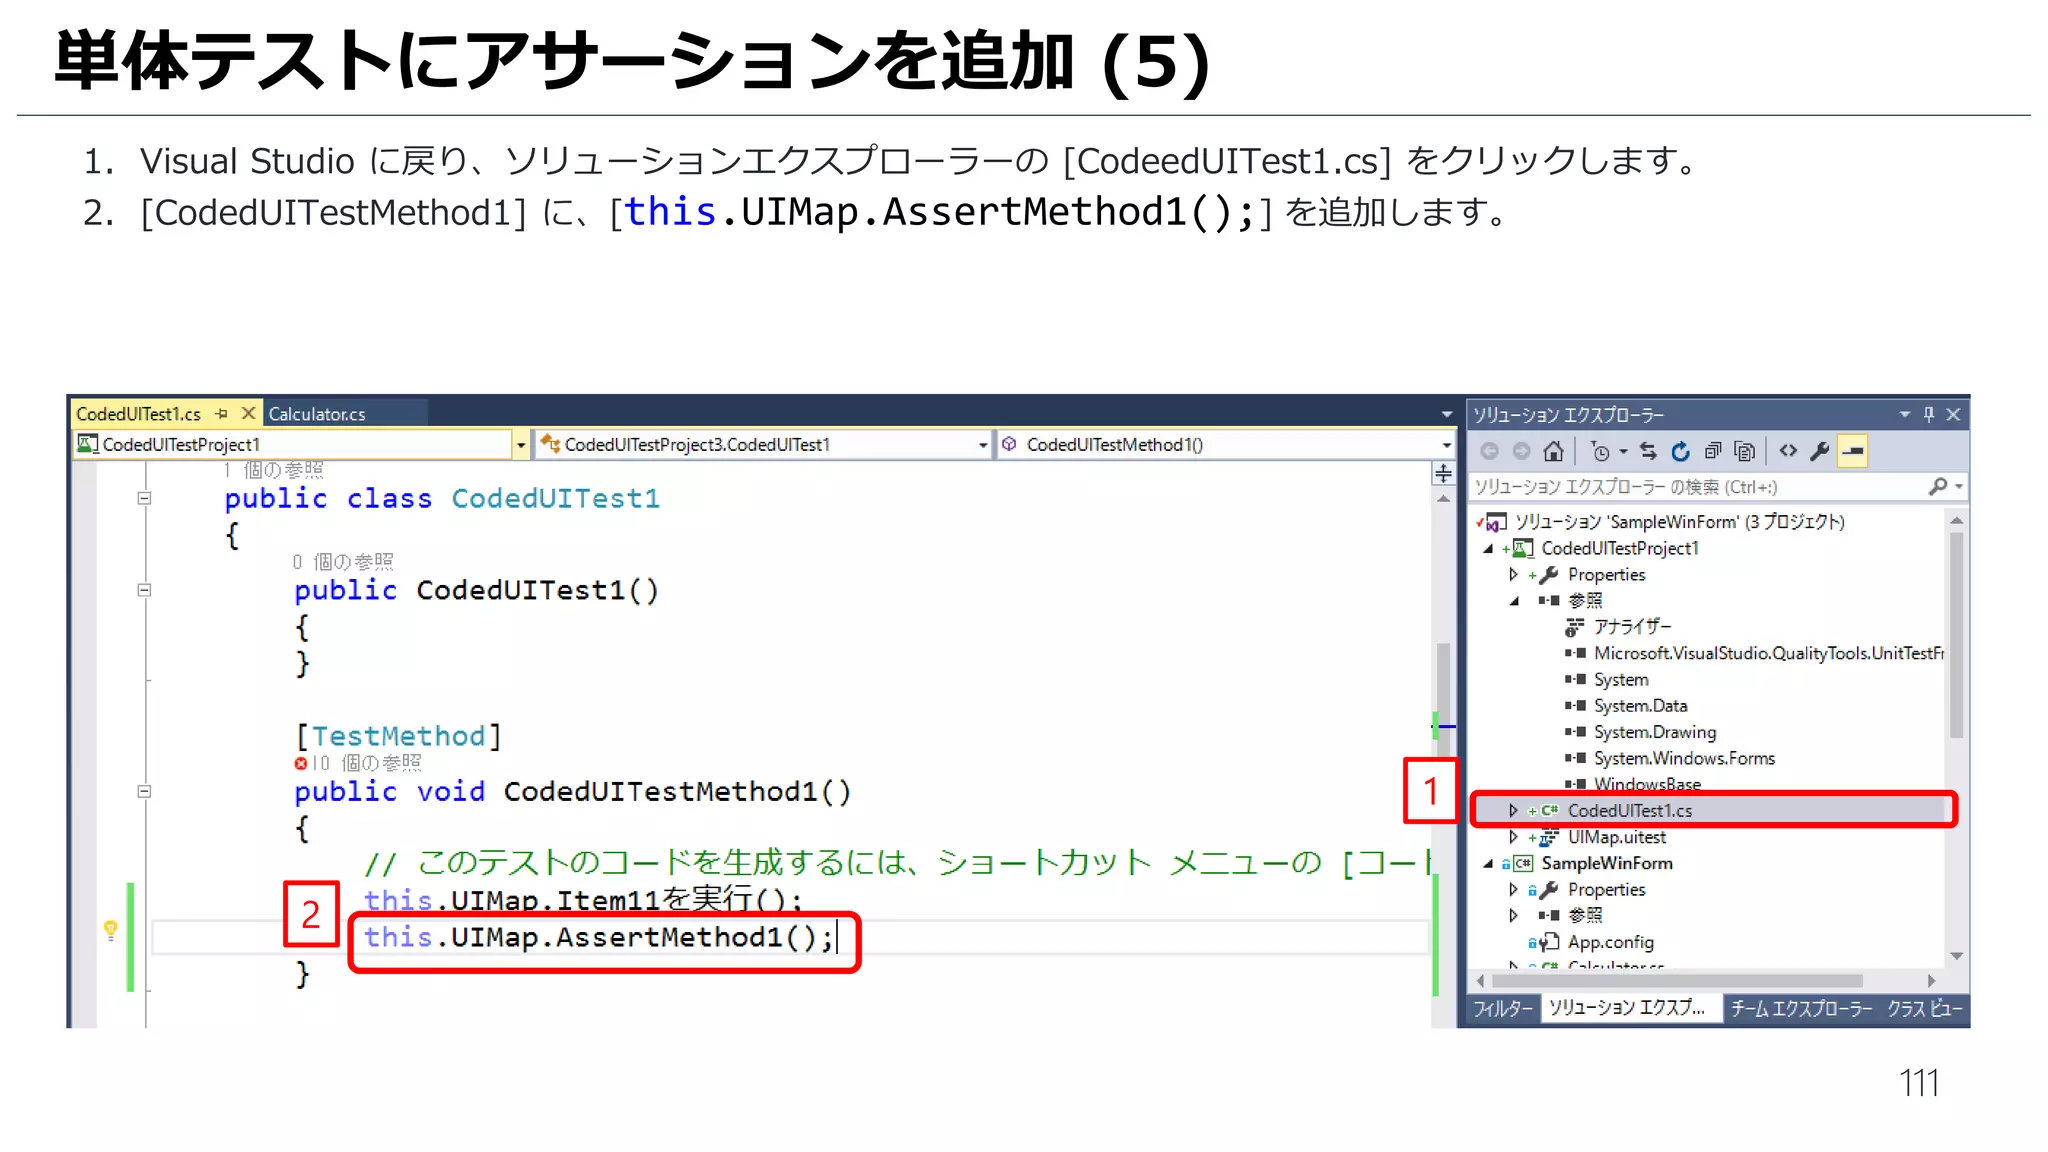Select SampleWinForm project in tree
2048x1152 pixels.
tap(1606, 863)
